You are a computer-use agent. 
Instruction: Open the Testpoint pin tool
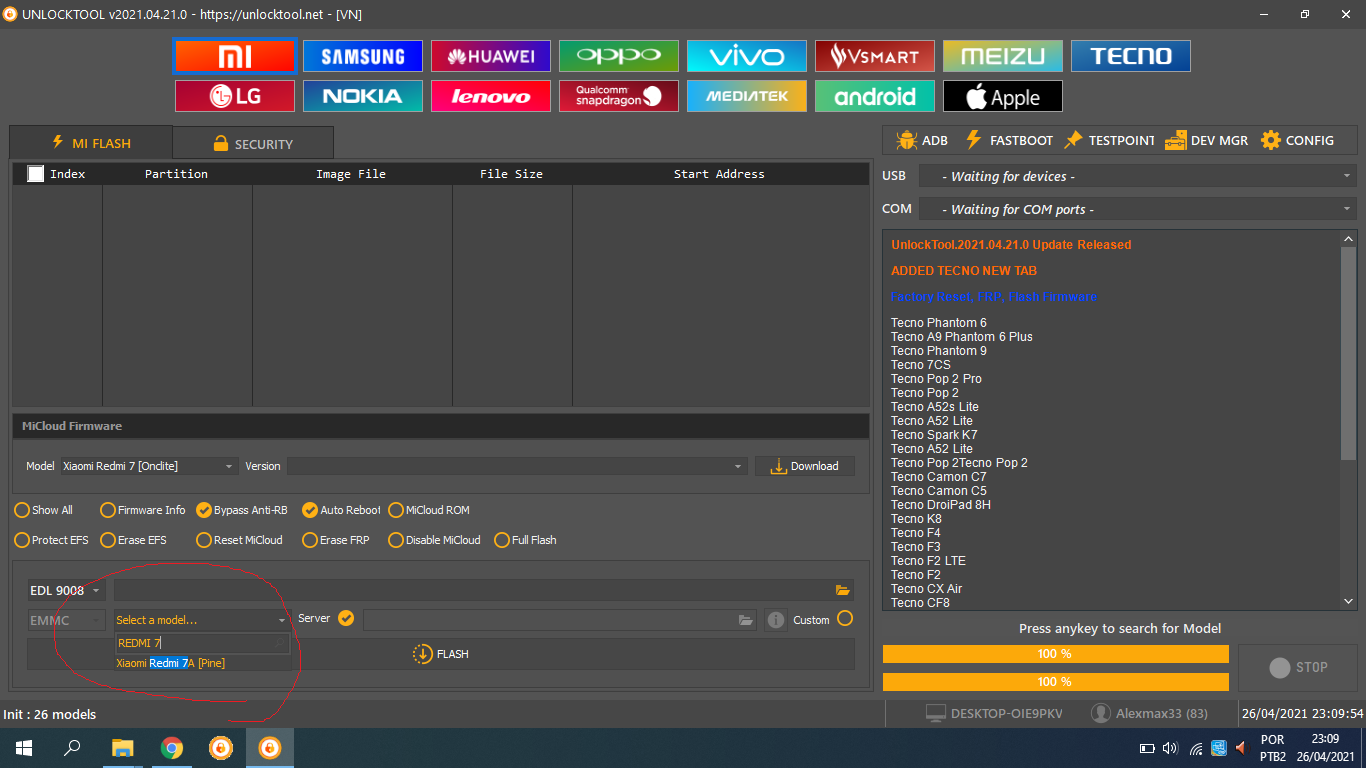[1109, 140]
